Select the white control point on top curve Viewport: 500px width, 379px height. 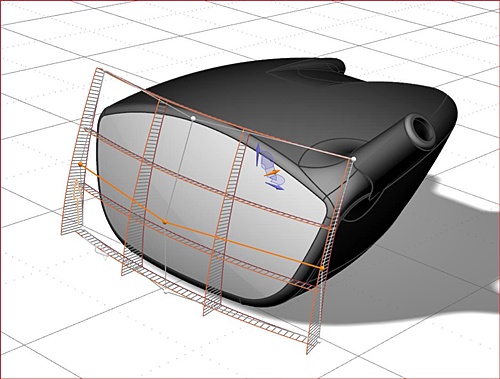click(x=192, y=118)
